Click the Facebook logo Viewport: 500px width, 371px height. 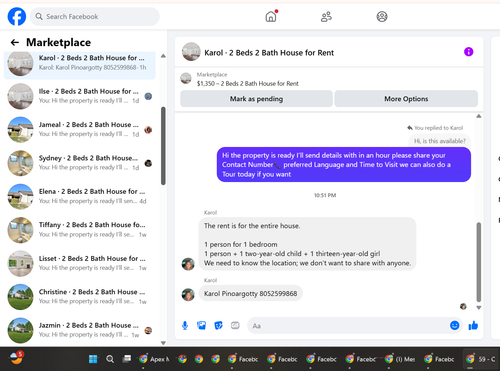click(x=17, y=16)
